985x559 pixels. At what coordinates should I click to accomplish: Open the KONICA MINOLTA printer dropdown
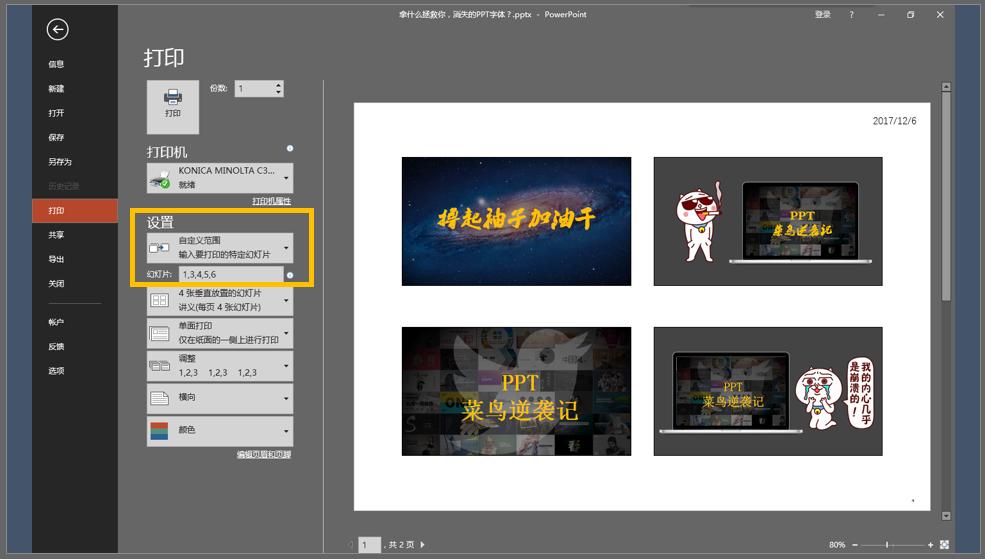tap(220, 178)
